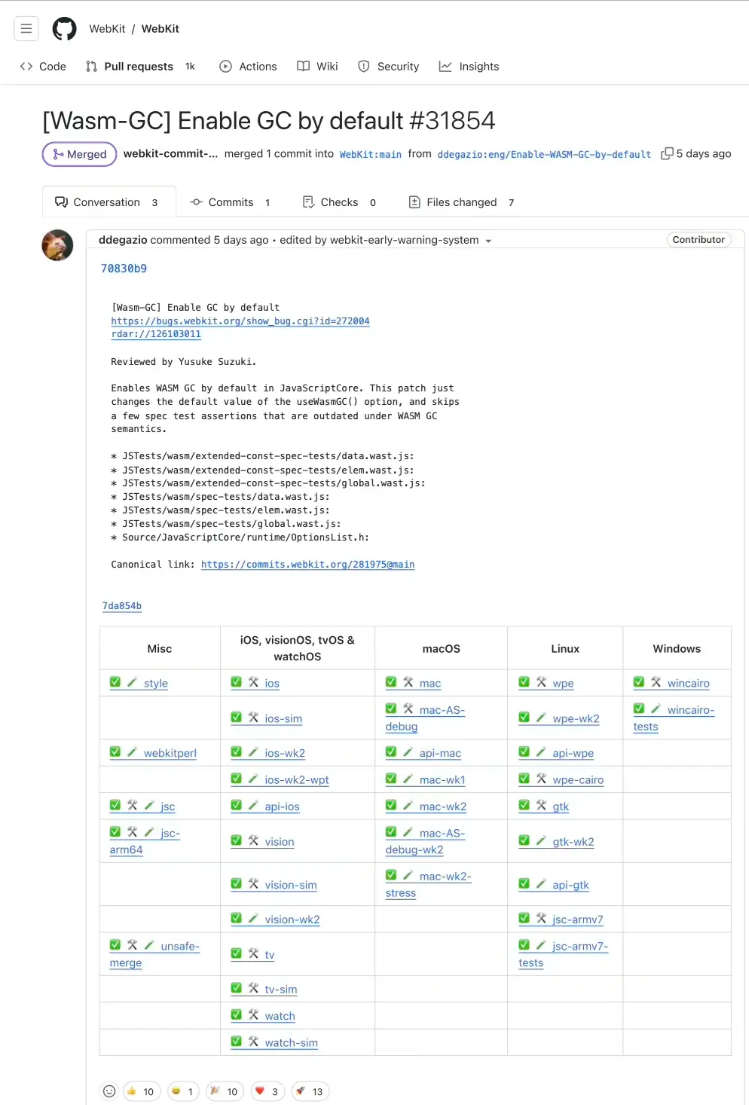Click the tools icon beside jsc-armv7
Image resolution: width=749 pixels, height=1105 pixels.
click(541, 918)
